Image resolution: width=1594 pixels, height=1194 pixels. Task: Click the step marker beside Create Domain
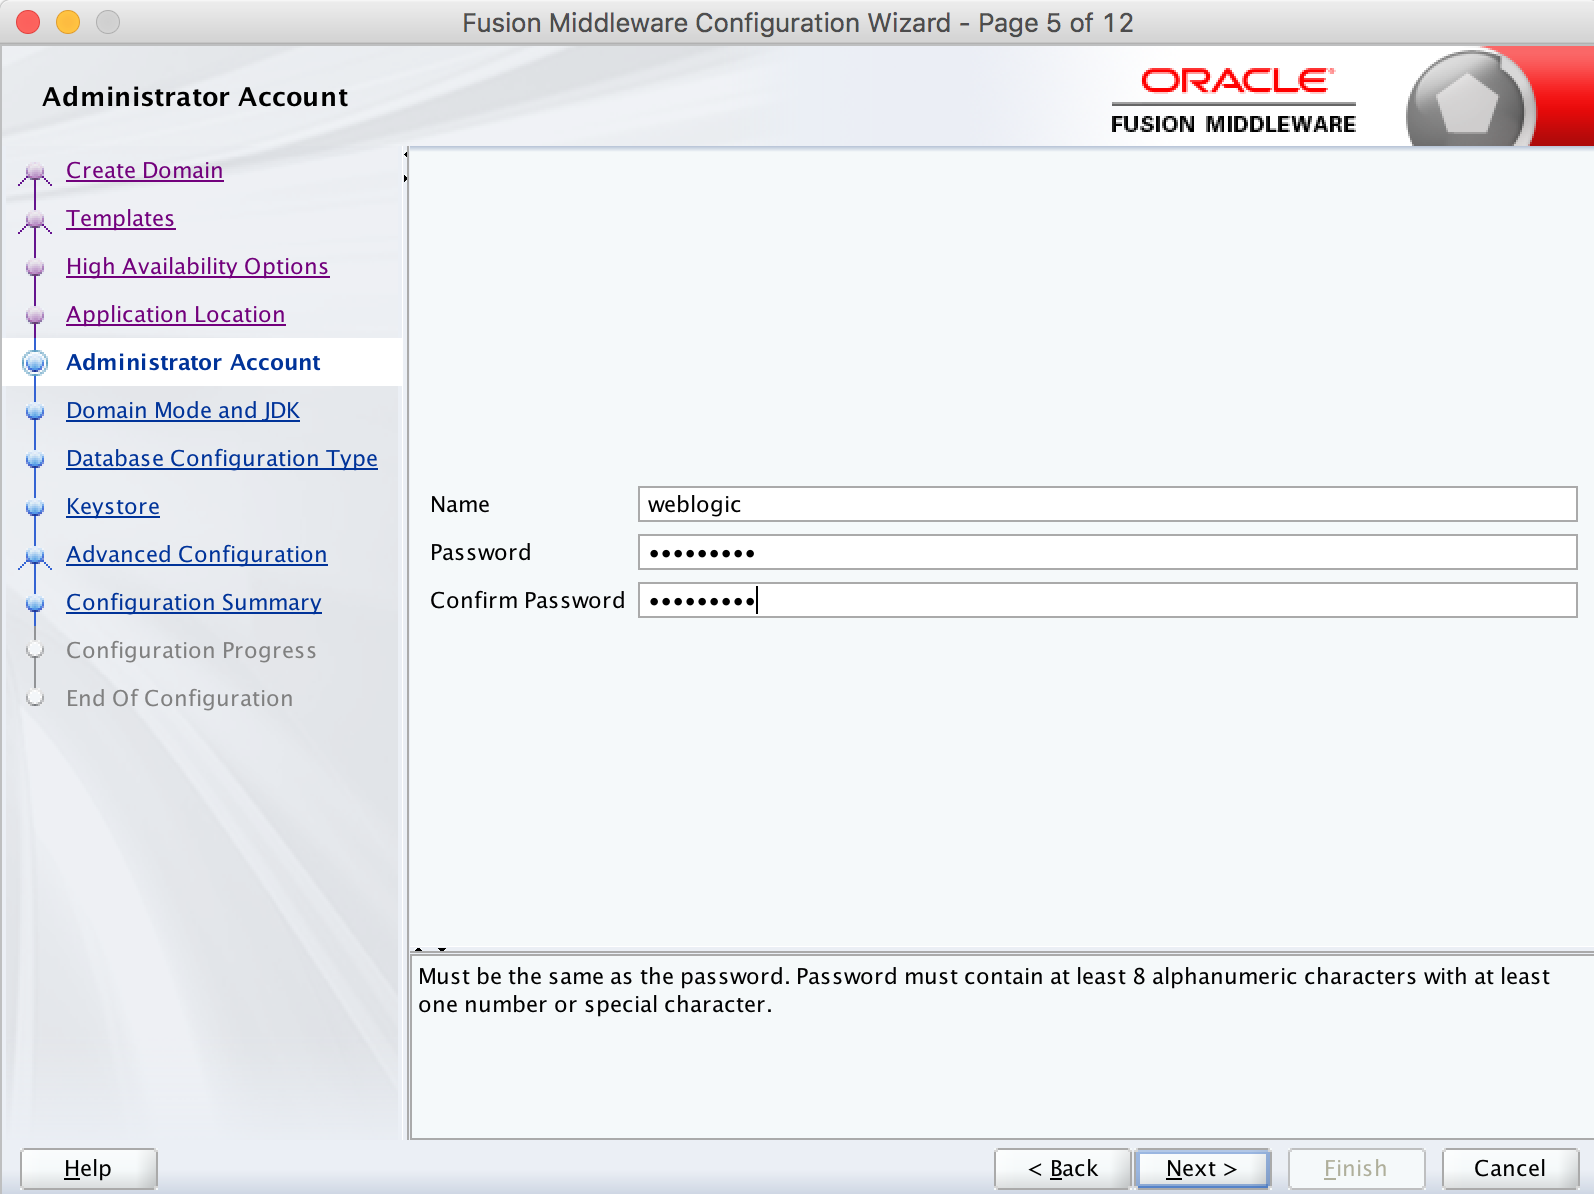pos(35,172)
